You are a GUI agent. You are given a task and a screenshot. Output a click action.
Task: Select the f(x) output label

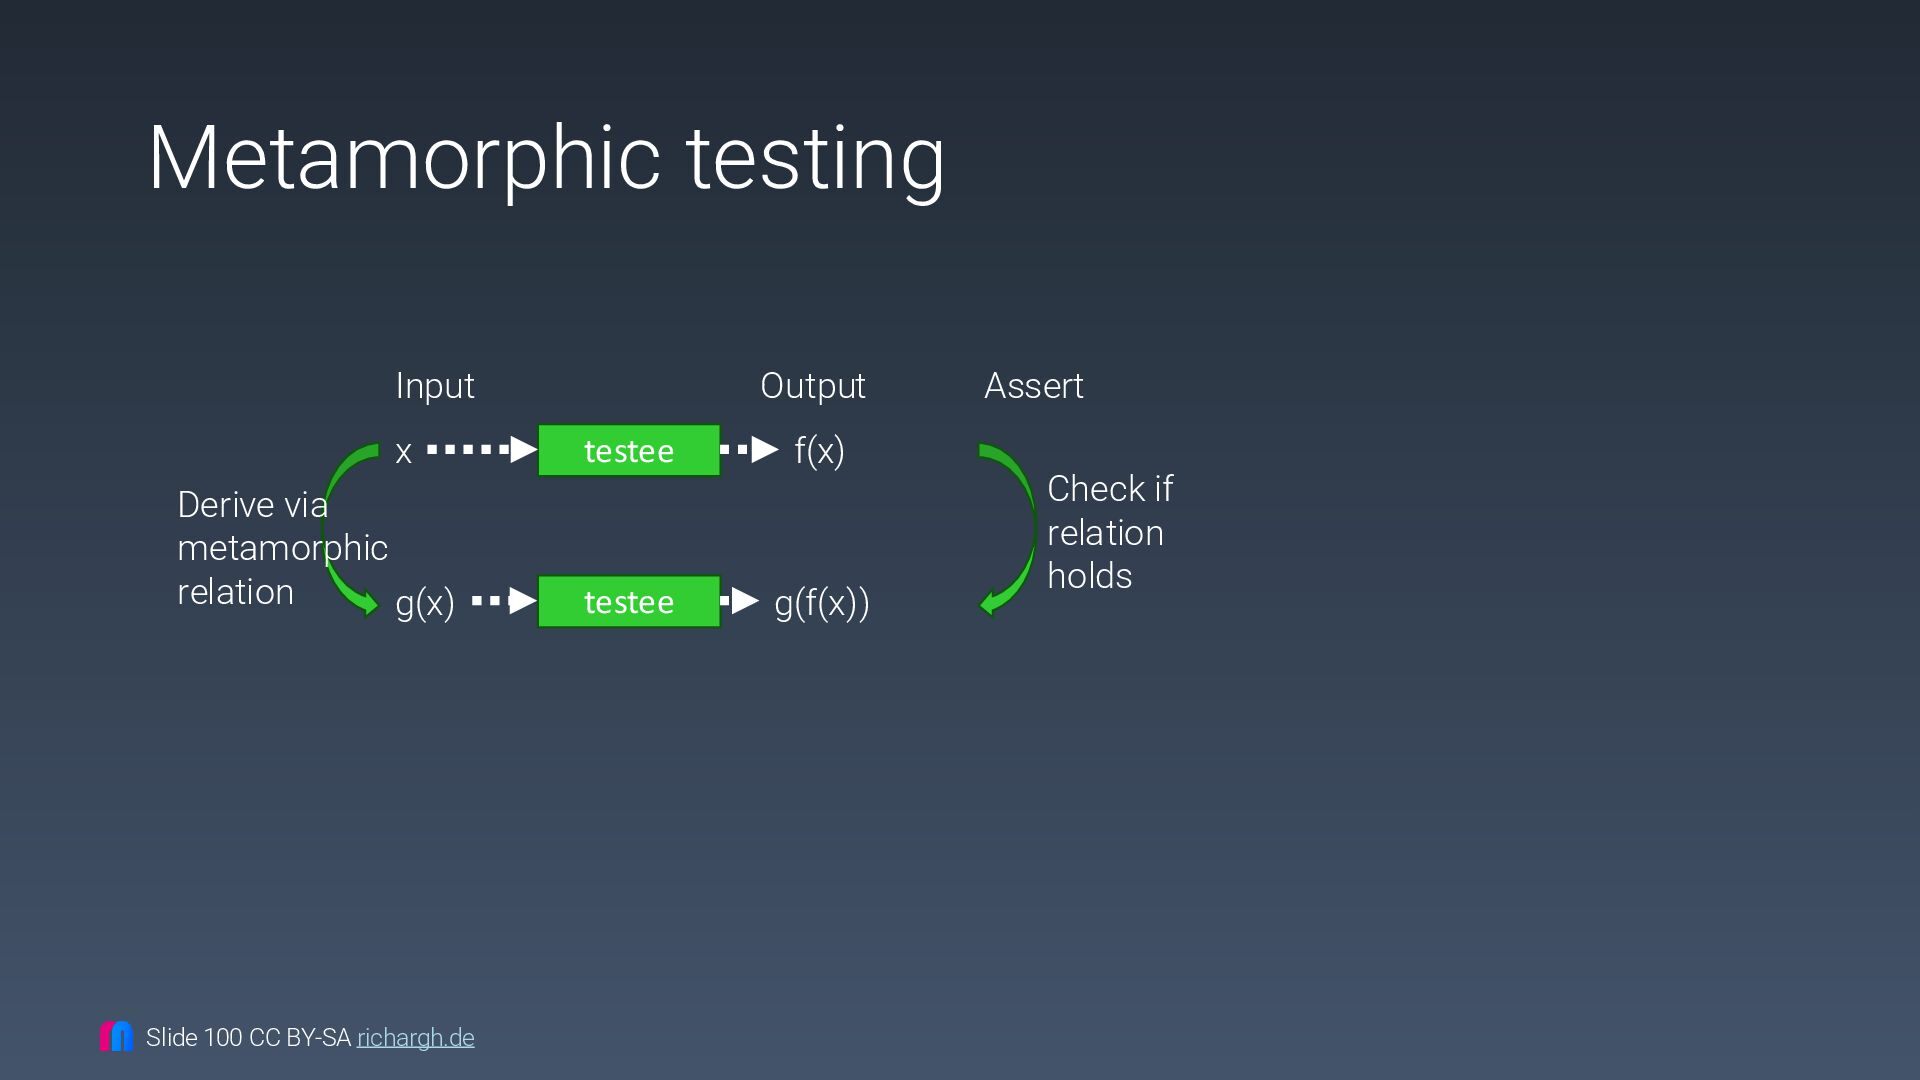click(x=819, y=451)
